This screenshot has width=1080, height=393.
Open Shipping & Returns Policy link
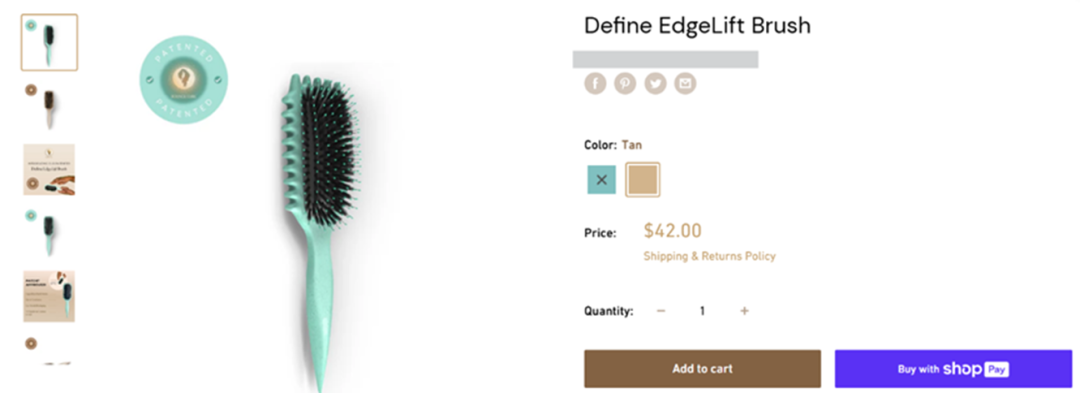point(709,256)
